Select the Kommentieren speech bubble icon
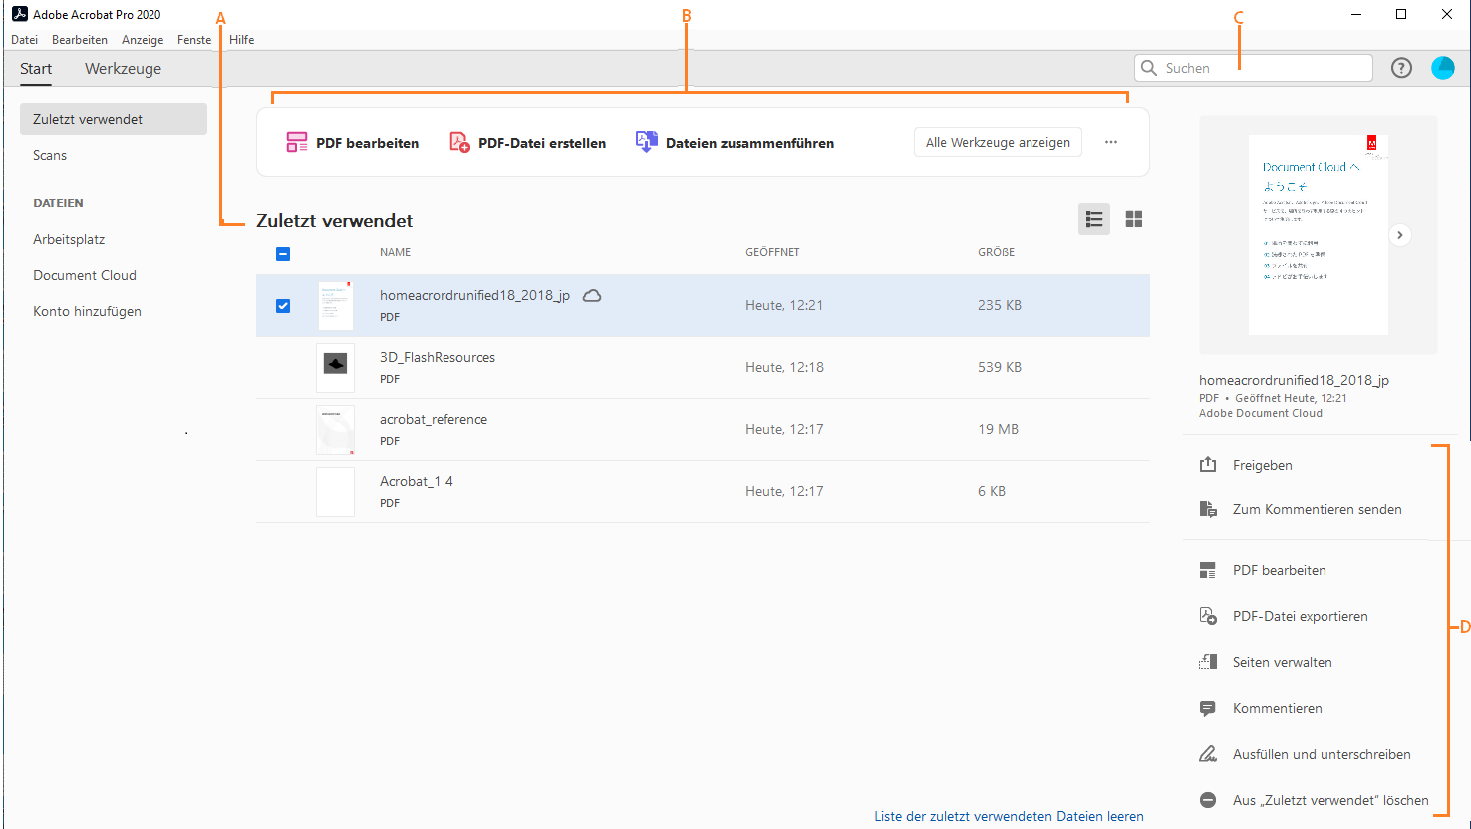The height and width of the screenshot is (829, 1471). (1208, 708)
